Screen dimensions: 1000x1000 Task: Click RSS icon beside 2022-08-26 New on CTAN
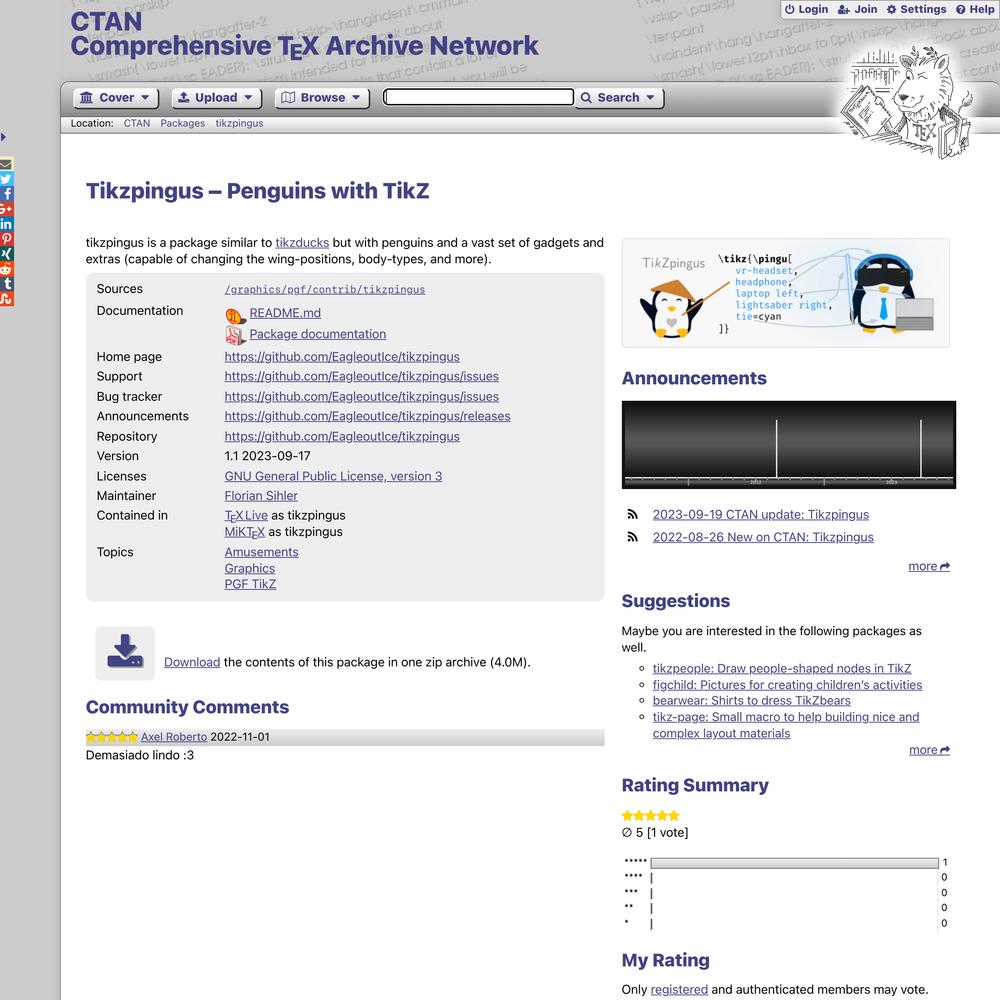633,537
